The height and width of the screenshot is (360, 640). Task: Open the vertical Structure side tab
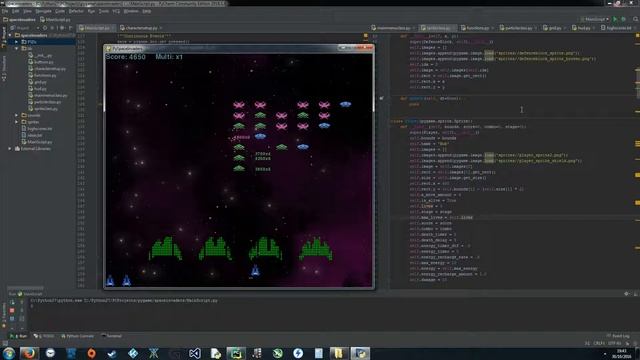(x=4, y=68)
